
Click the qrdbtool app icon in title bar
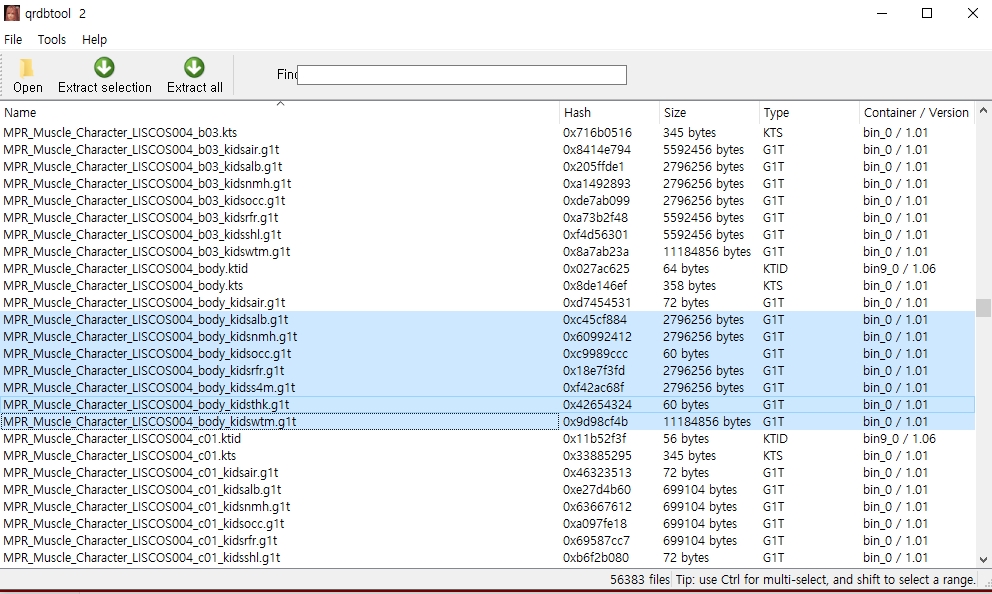[12, 13]
